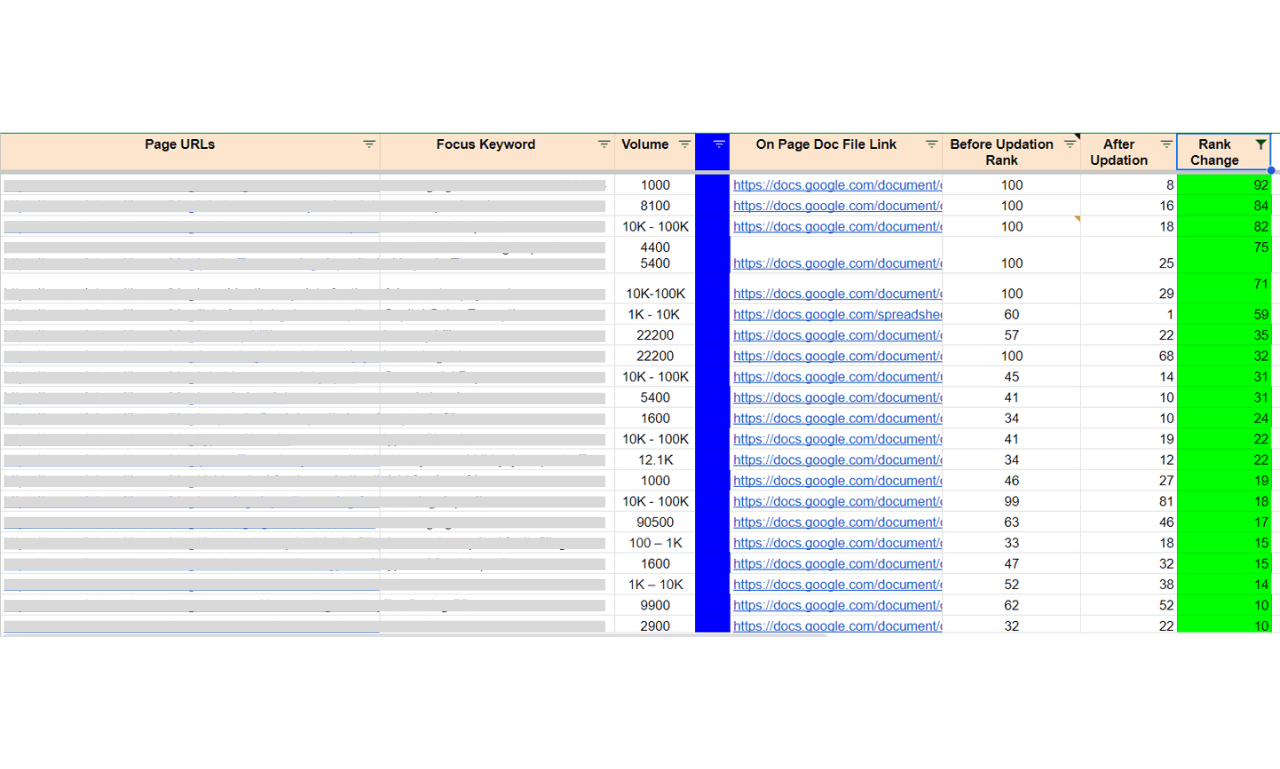Open the After Updation column filter
The height and width of the screenshot is (769, 1280).
click(1166, 144)
